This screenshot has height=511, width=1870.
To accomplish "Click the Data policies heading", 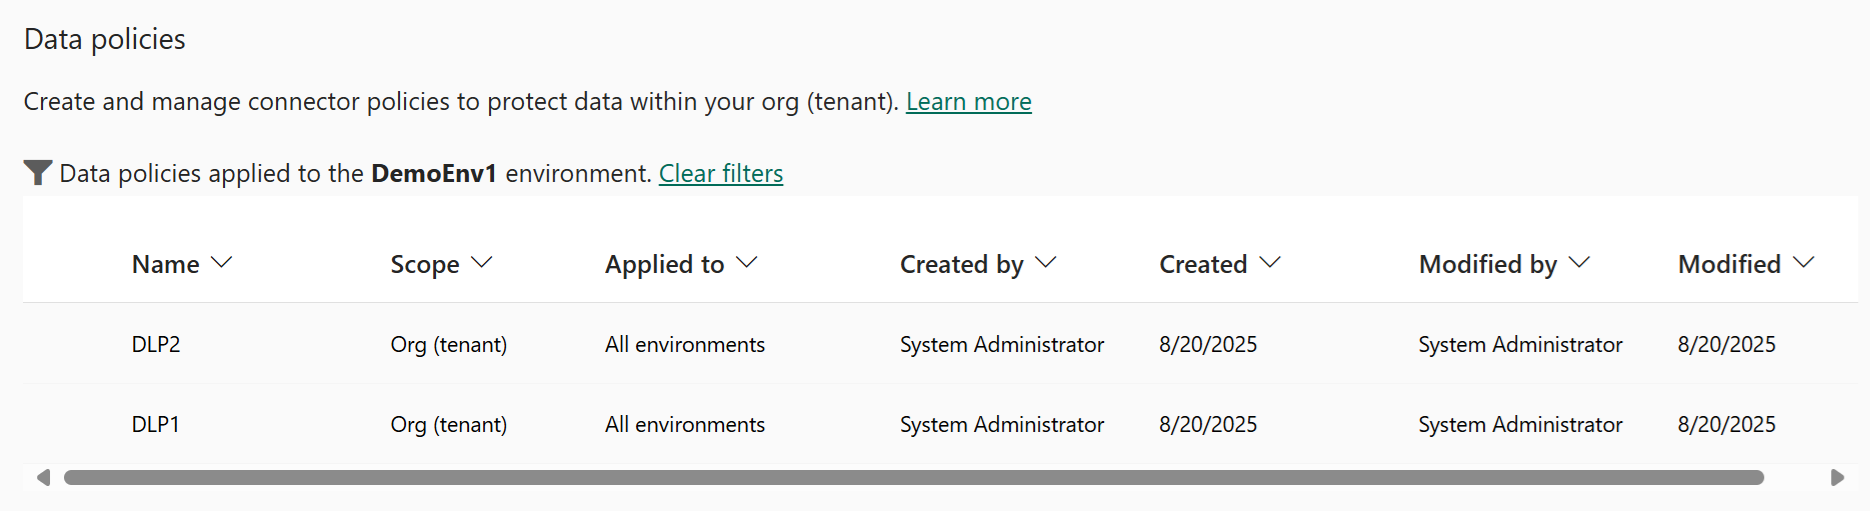I will [x=105, y=39].
